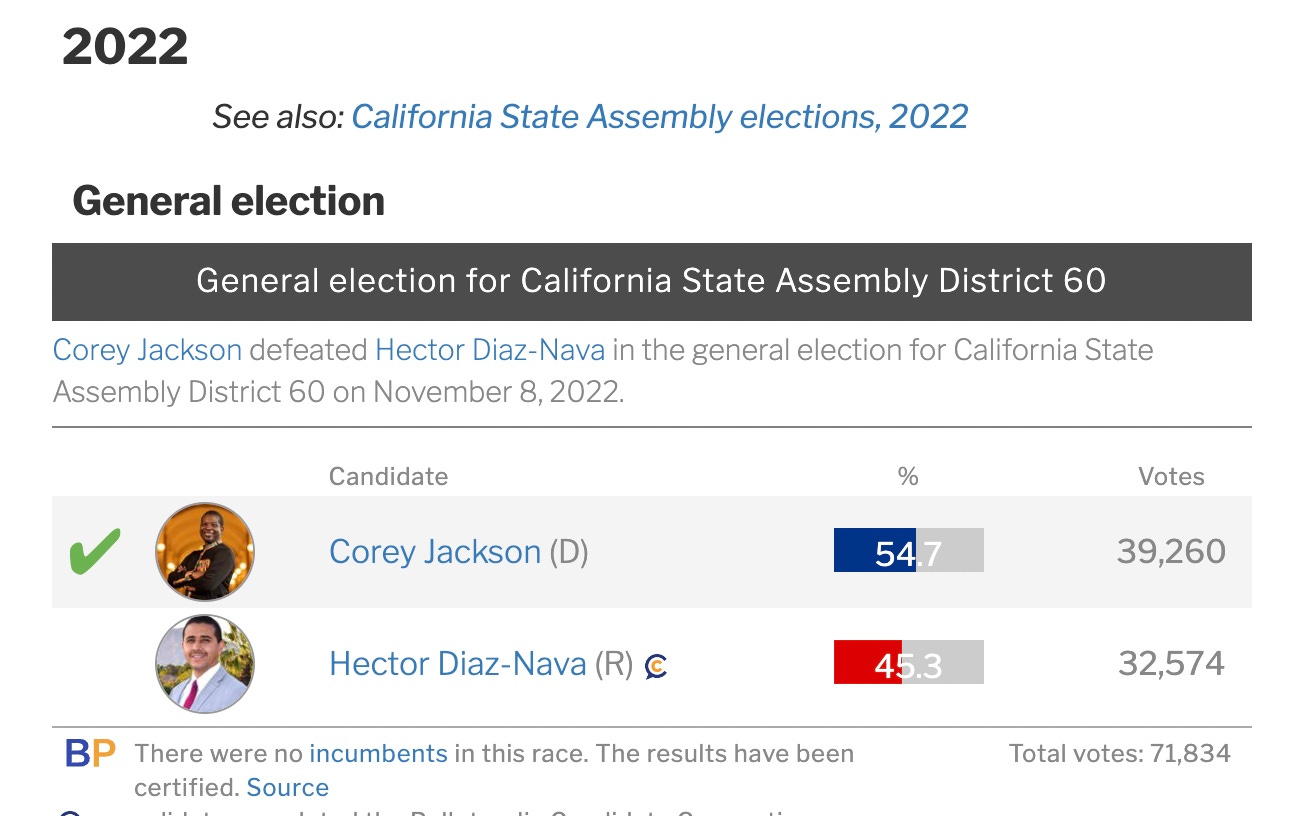
Task: Click the 2022 section heading
Action: point(125,47)
